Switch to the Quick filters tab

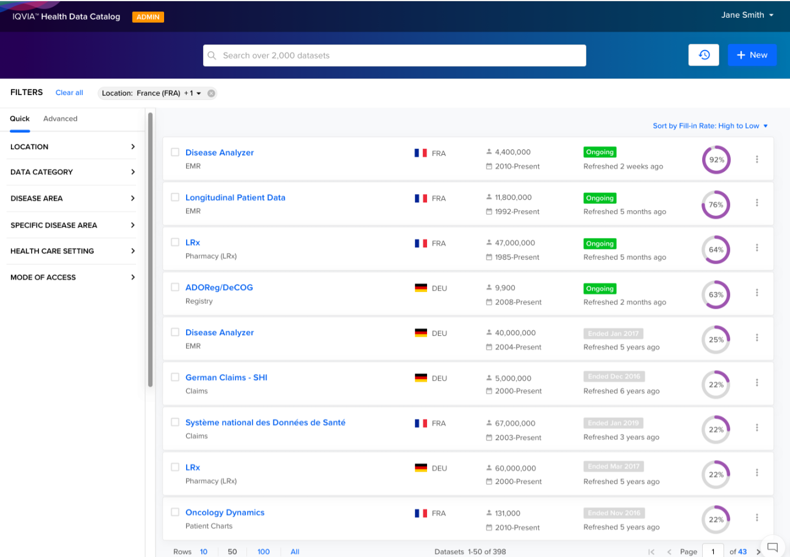click(20, 119)
